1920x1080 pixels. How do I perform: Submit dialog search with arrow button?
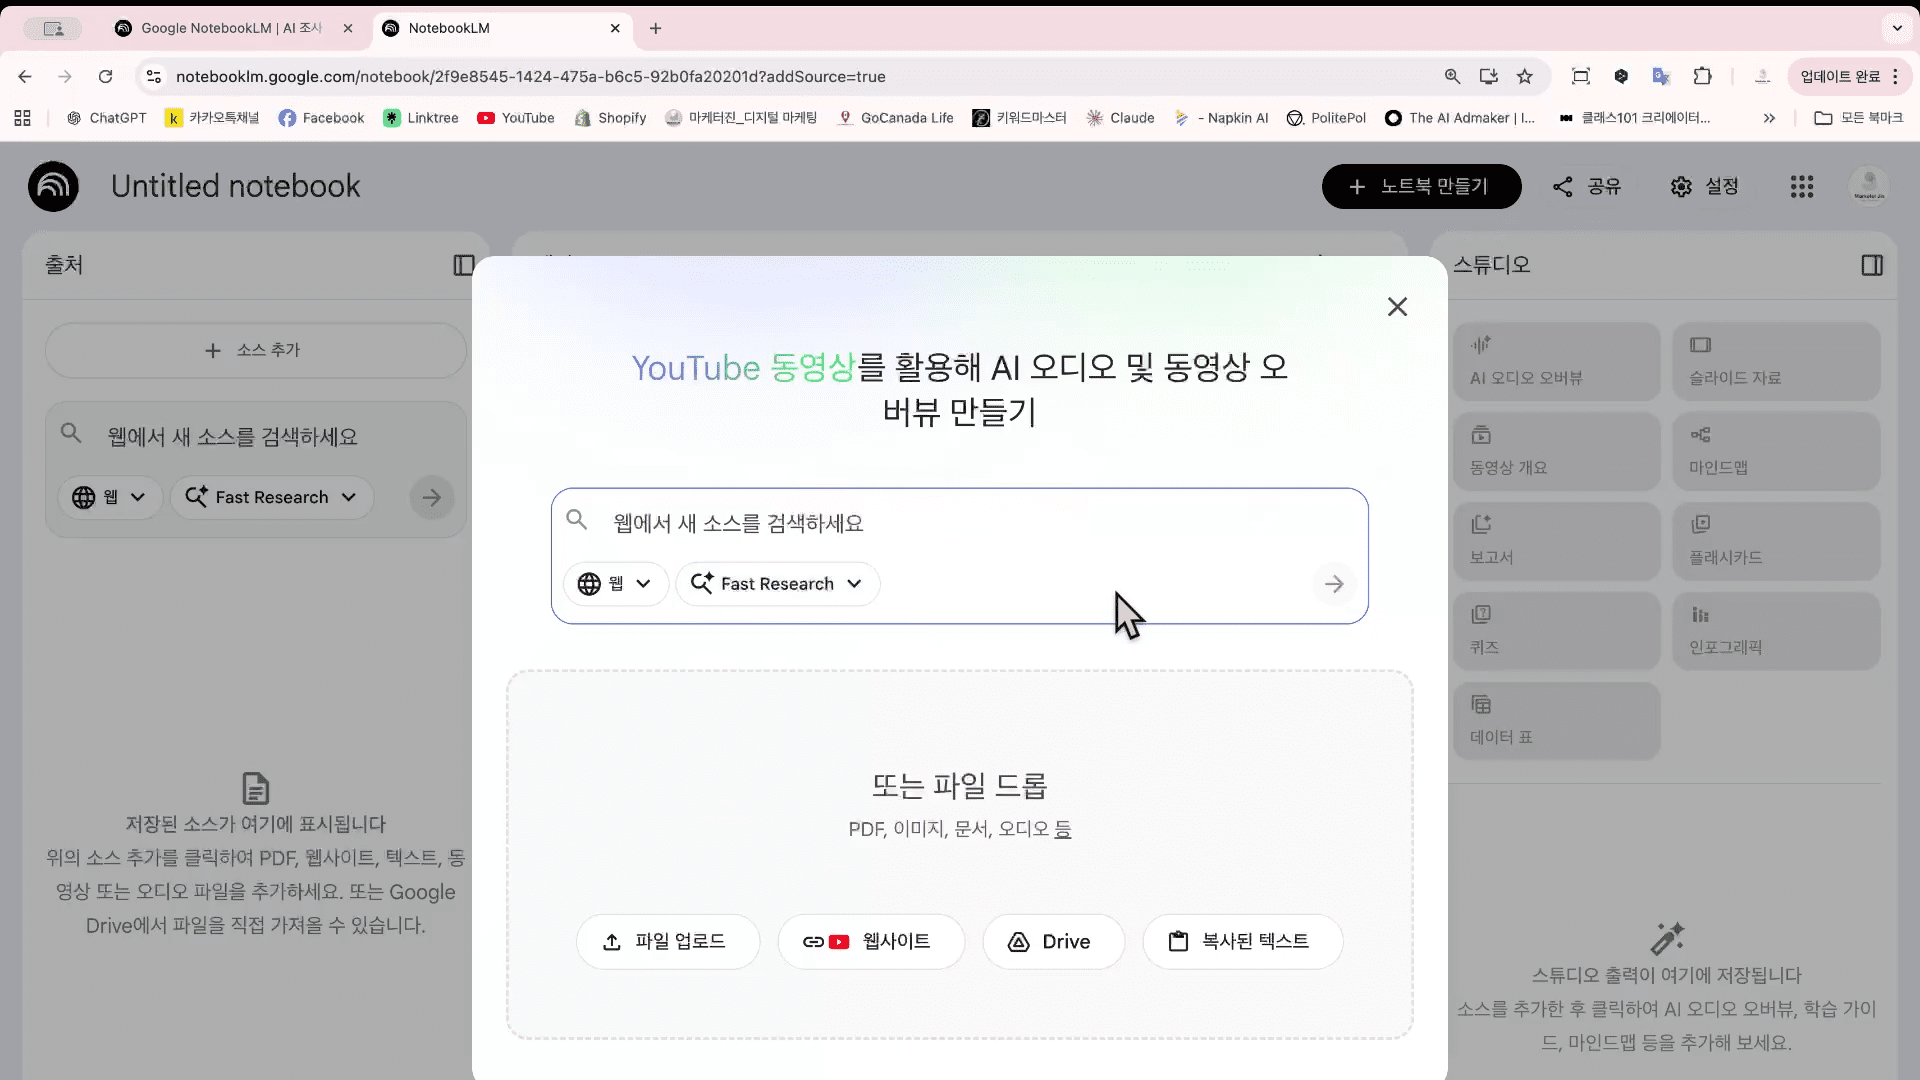1333,584
